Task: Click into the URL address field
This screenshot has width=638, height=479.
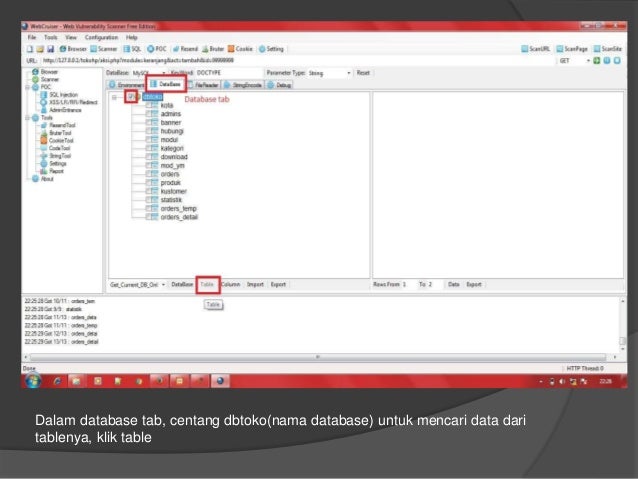Action: (x=299, y=61)
